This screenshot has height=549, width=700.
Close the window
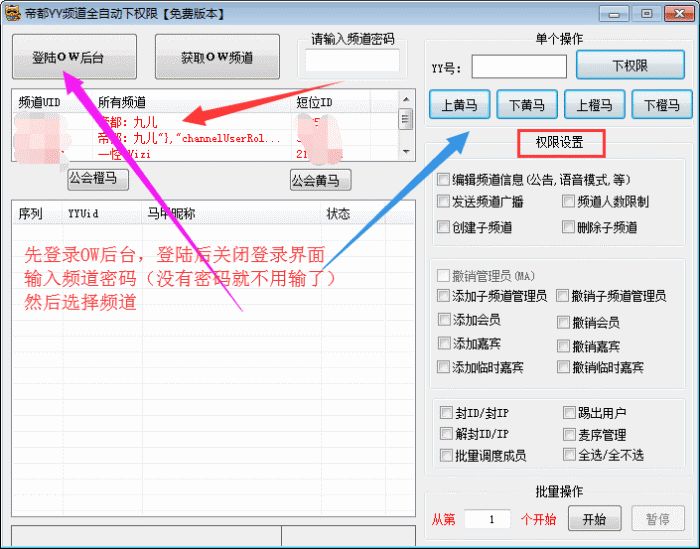(679, 14)
